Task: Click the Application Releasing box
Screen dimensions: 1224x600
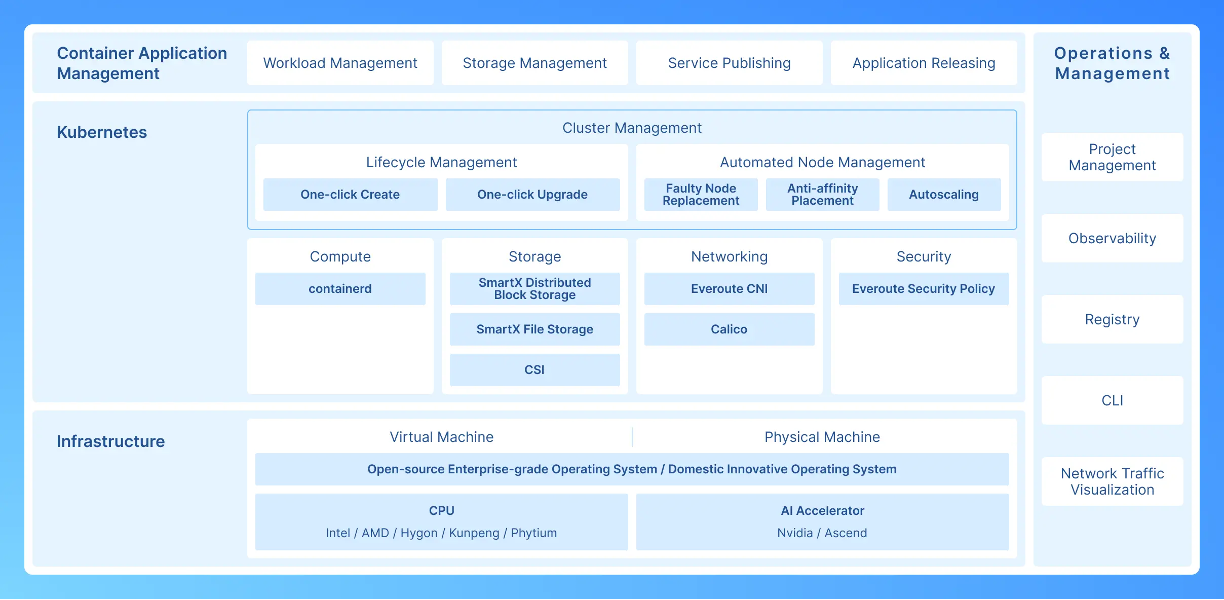Action: (x=923, y=63)
